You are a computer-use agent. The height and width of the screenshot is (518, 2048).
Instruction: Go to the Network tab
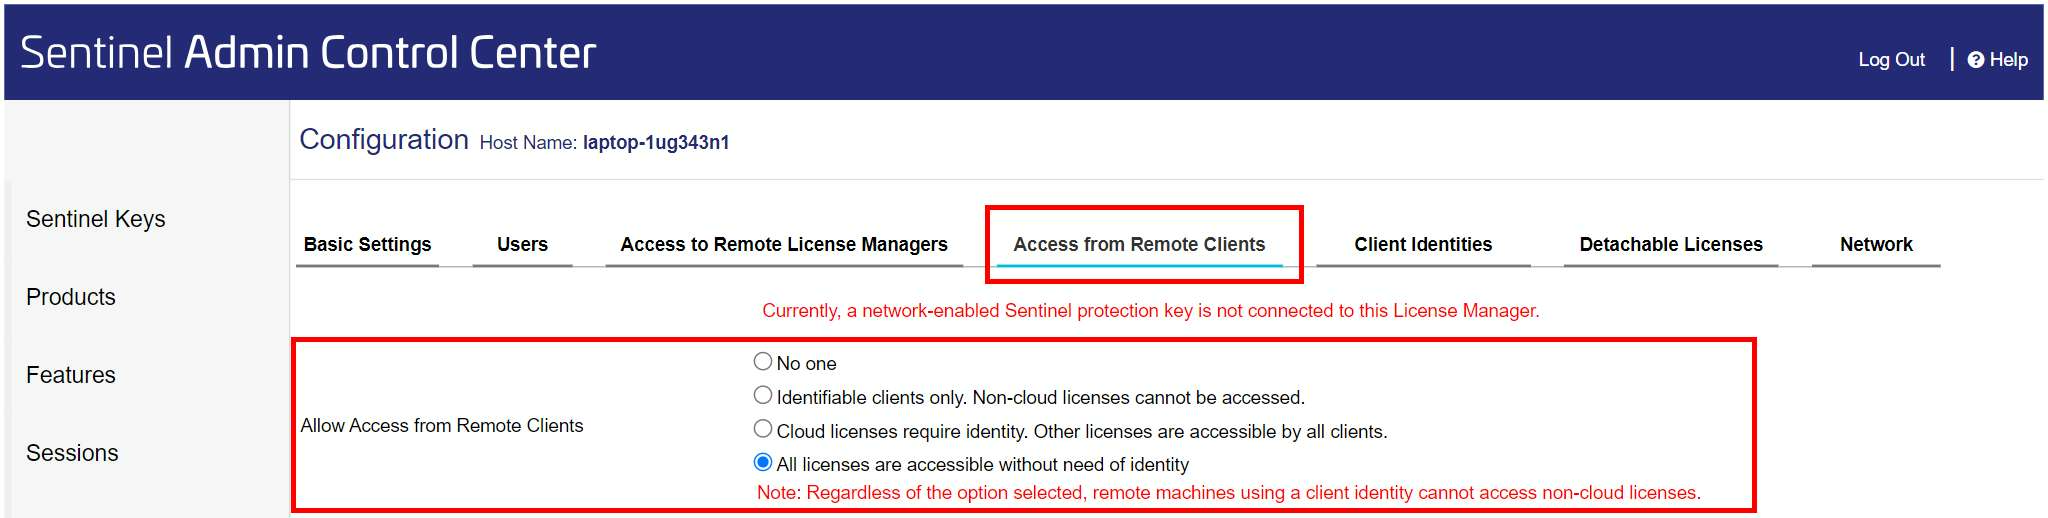[x=1876, y=244]
